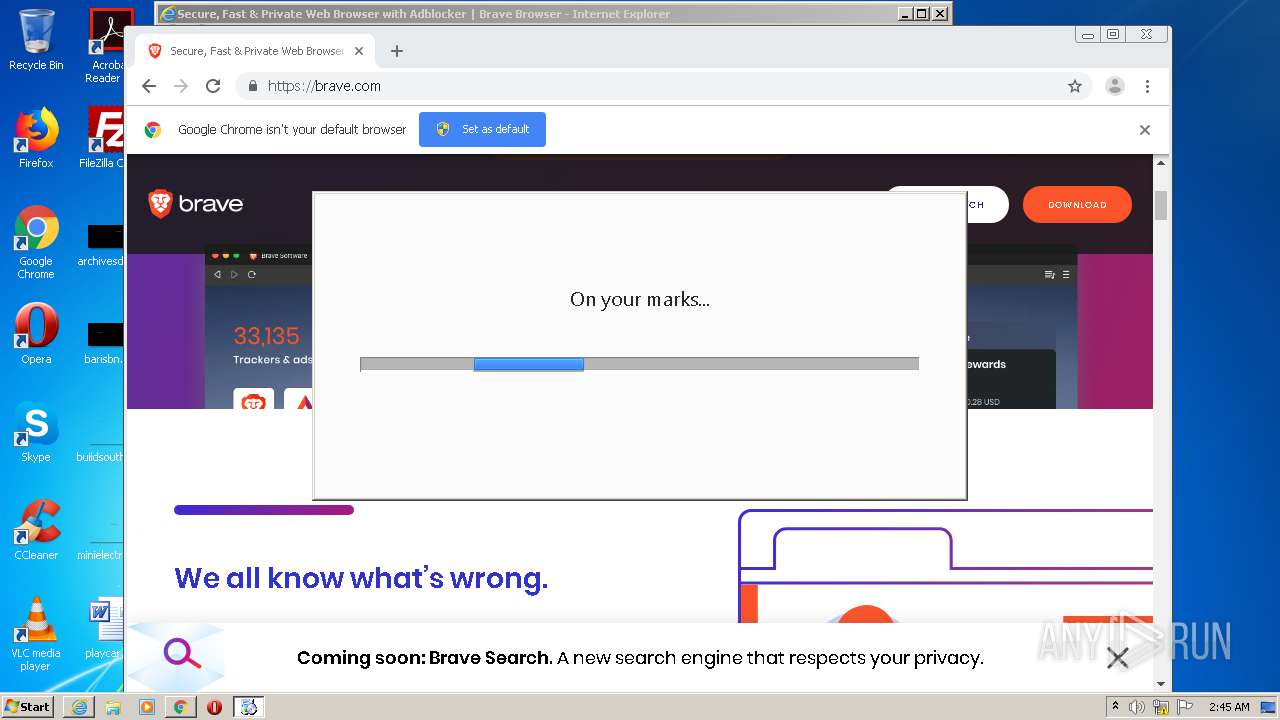Click the forward navigation arrow in Chrome
This screenshot has width=1280, height=720.
181,86
